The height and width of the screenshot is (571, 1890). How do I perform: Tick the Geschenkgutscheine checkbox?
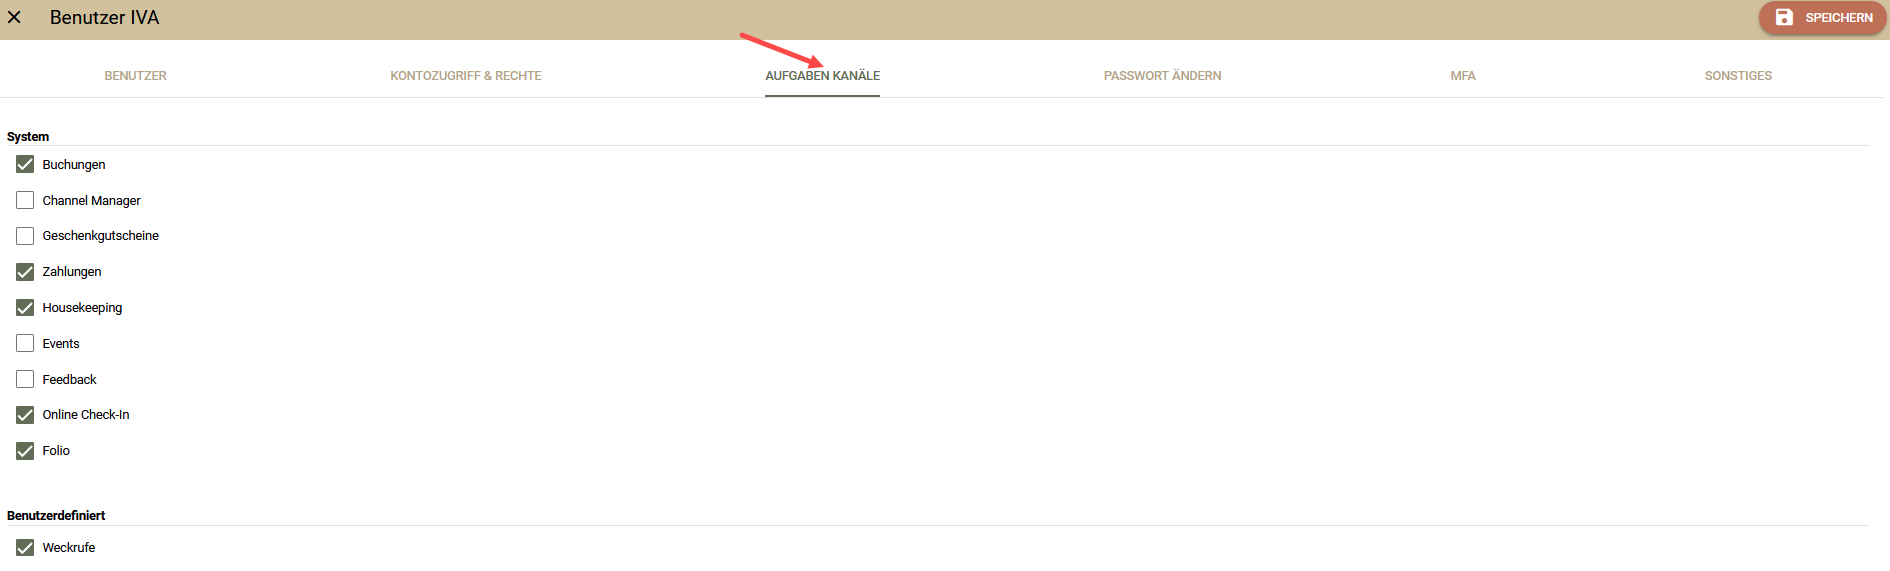click(25, 236)
